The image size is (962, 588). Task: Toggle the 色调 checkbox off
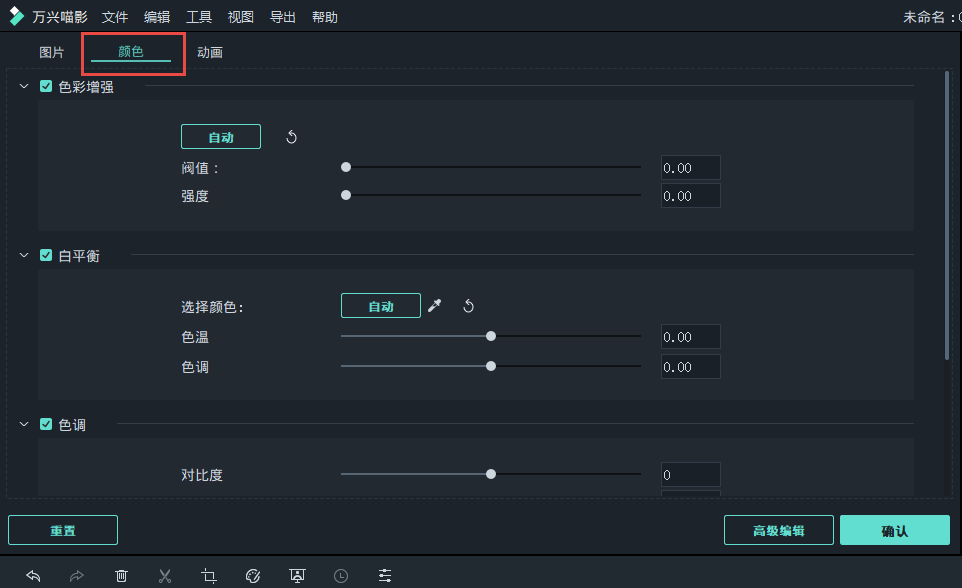[46, 424]
